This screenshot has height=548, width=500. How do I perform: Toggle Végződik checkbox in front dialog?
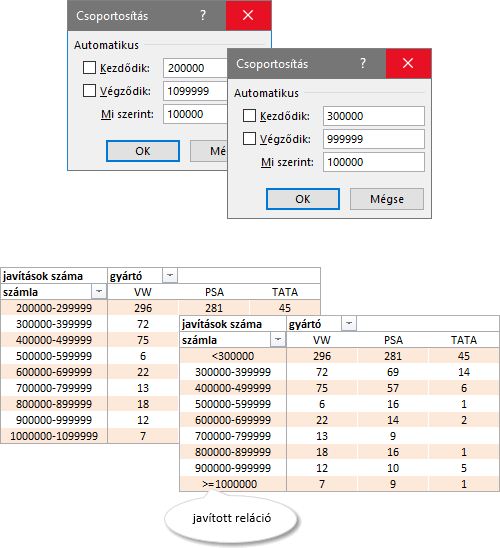(249, 139)
